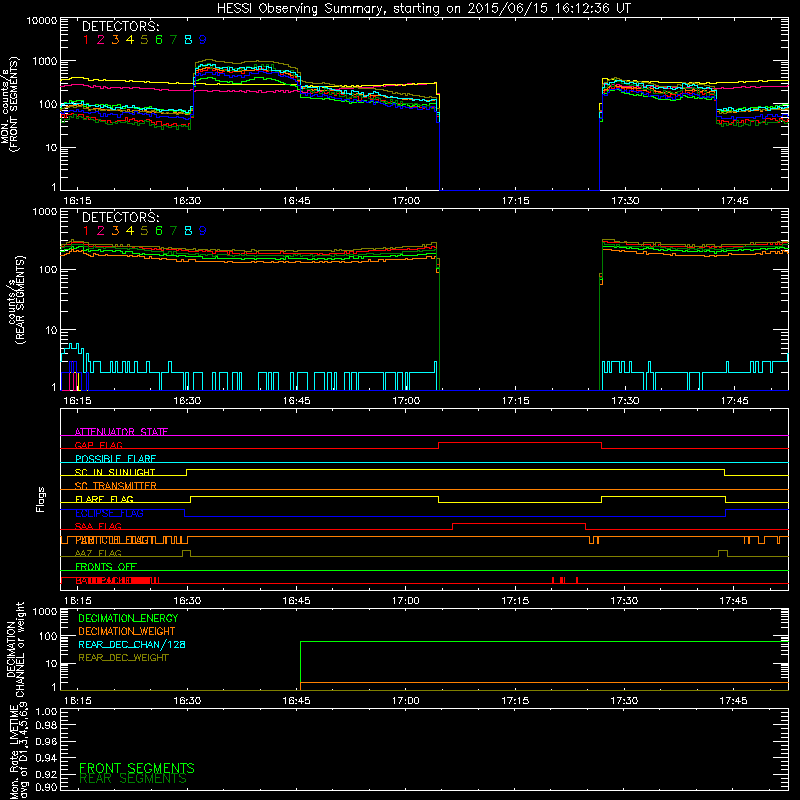
Task: Click the FLARE_FLAG label
Action: tap(104, 499)
